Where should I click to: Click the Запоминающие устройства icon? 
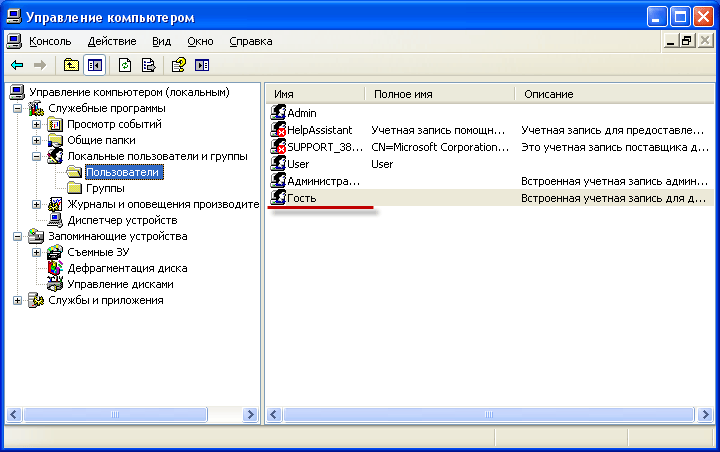[36, 236]
